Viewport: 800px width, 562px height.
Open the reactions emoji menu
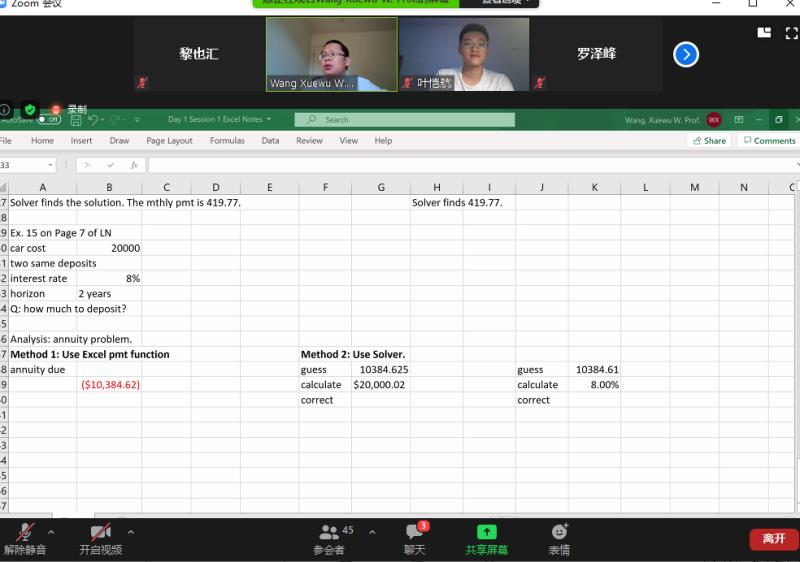[559, 537]
